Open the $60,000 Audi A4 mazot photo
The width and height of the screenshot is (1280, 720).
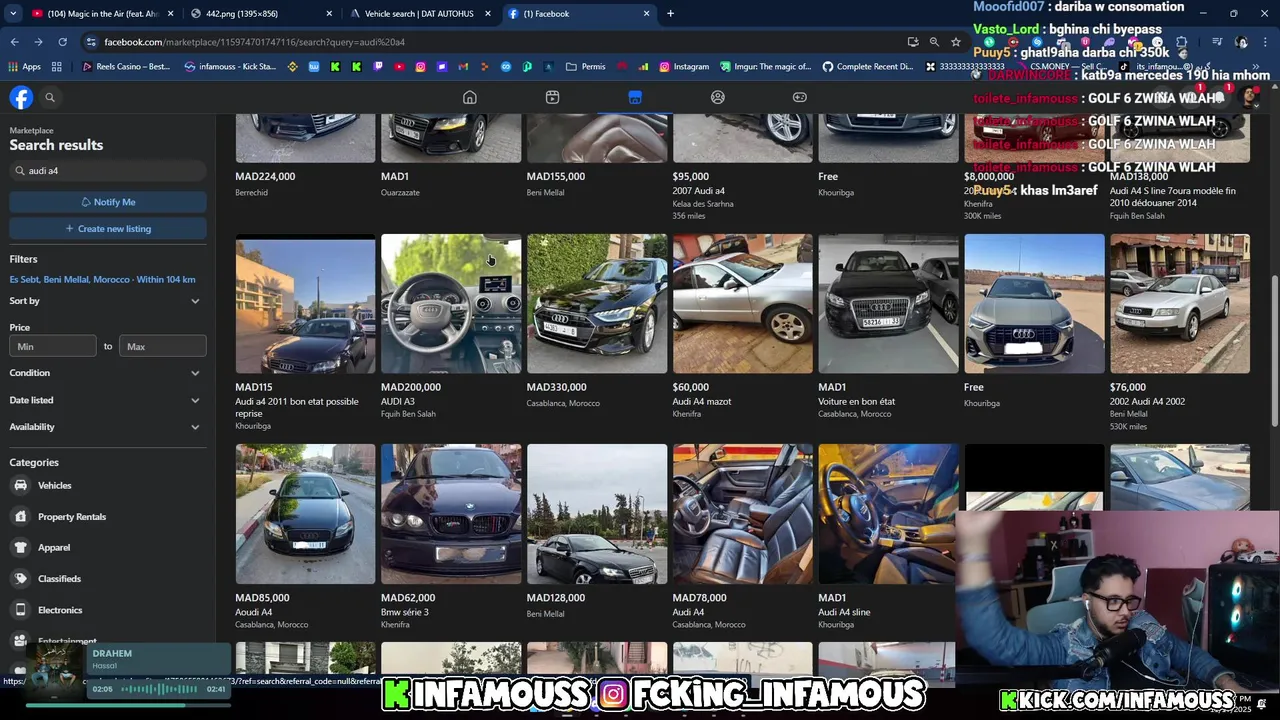coord(743,304)
